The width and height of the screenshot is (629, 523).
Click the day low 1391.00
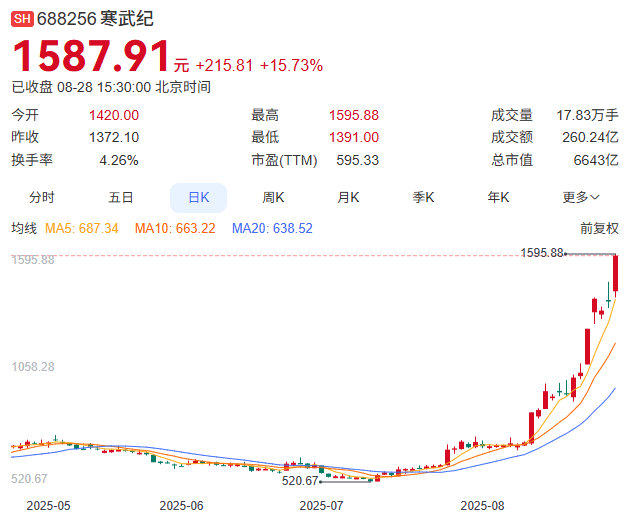[354, 138]
